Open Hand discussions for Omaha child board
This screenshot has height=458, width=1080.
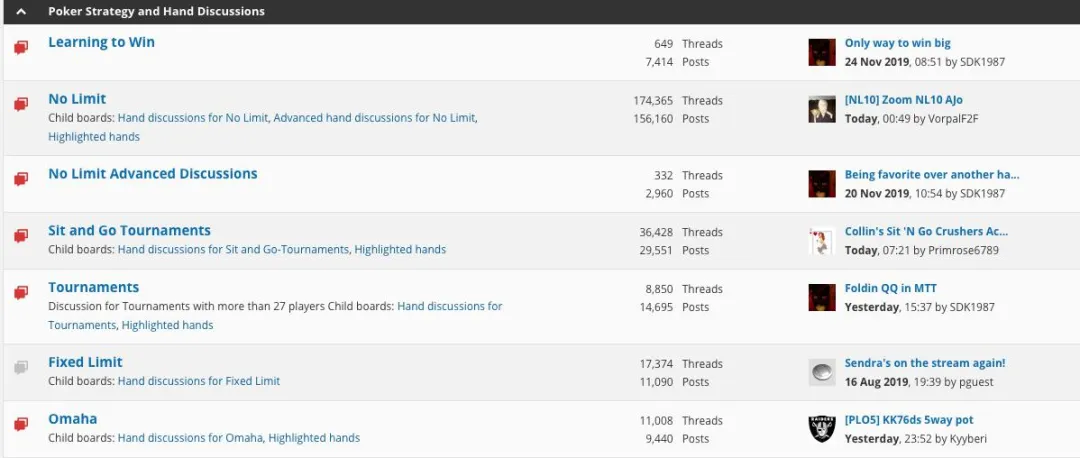click(x=190, y=438)
